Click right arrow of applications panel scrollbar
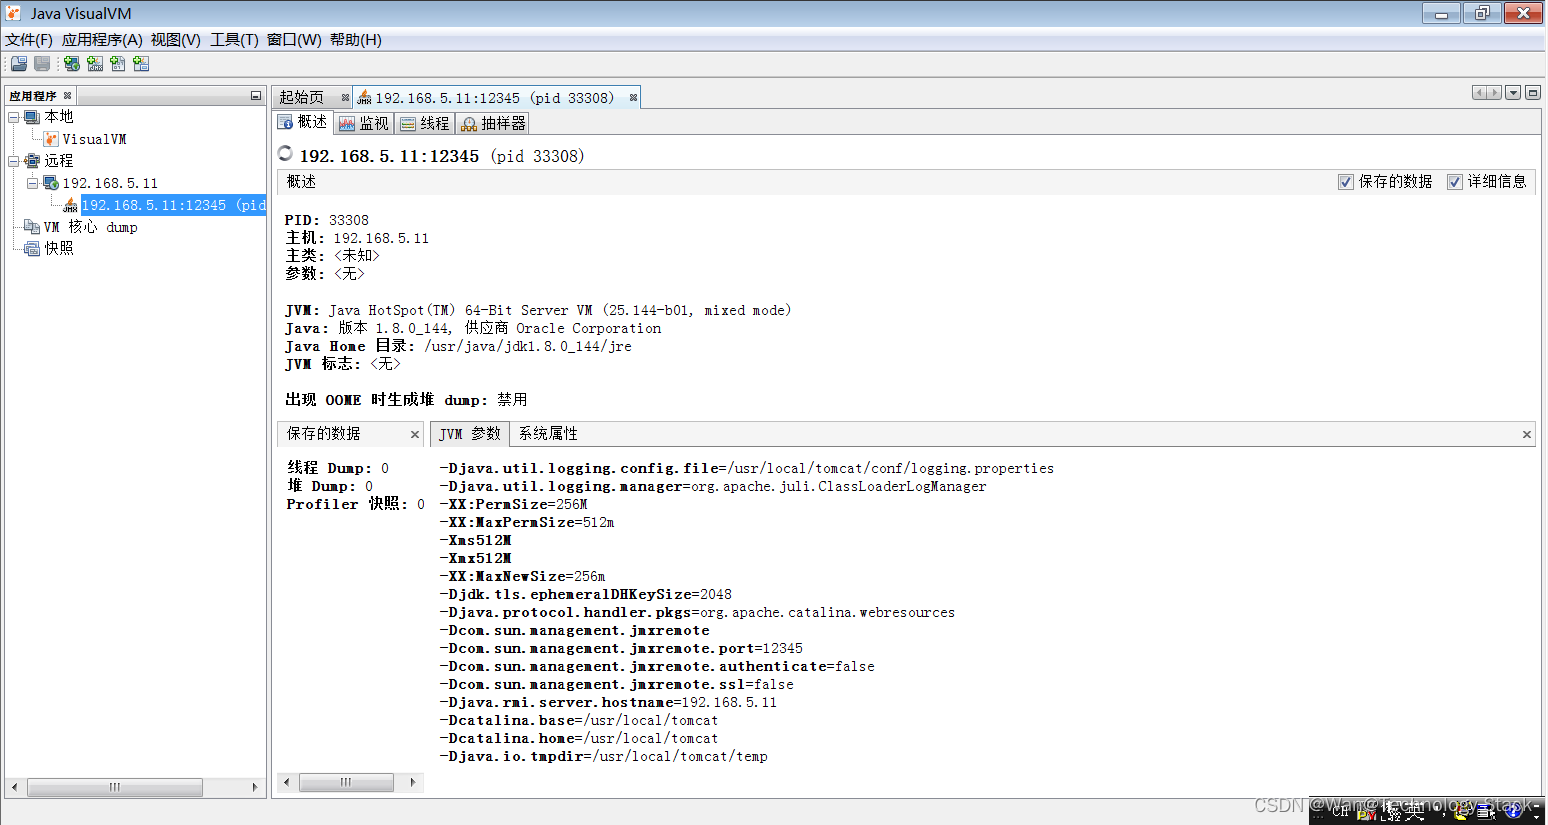This screenshot has height=825, width=1548. coord(255,788)
